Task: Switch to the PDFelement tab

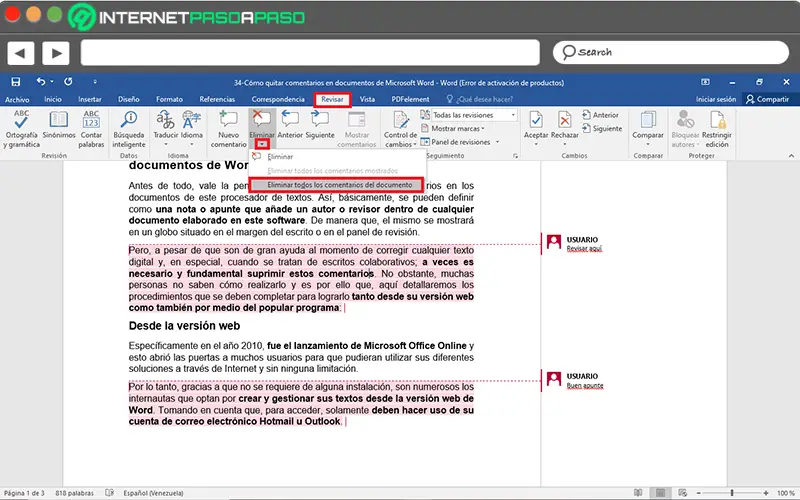Action: click(x=410, y=99)
